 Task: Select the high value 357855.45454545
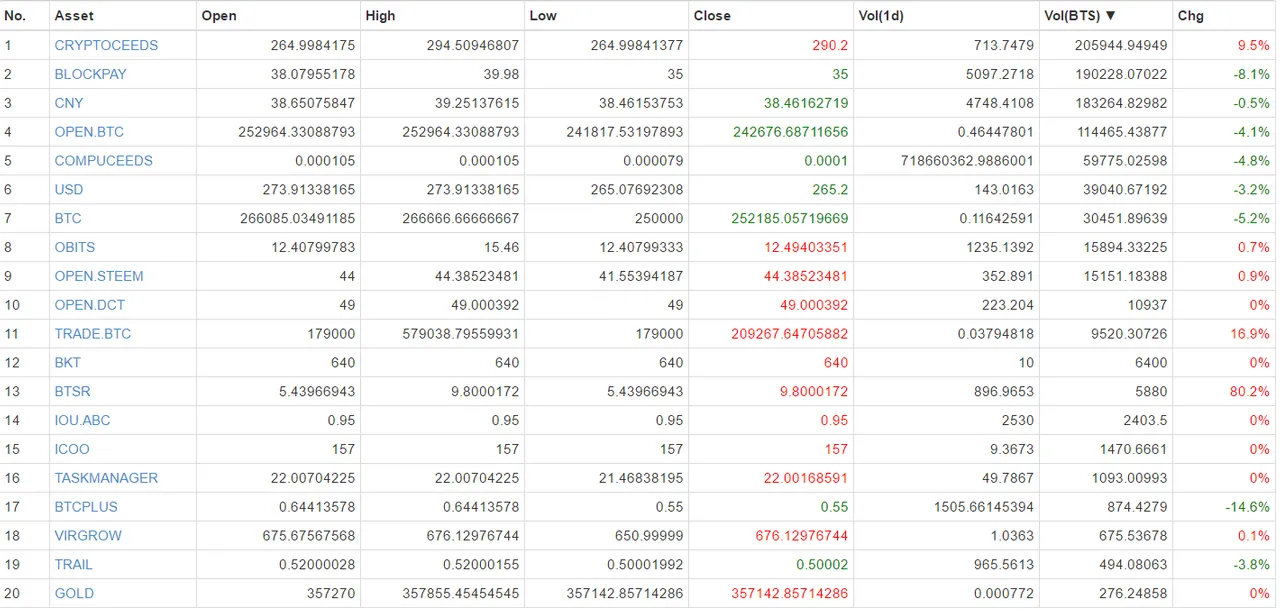click(461, 594)
